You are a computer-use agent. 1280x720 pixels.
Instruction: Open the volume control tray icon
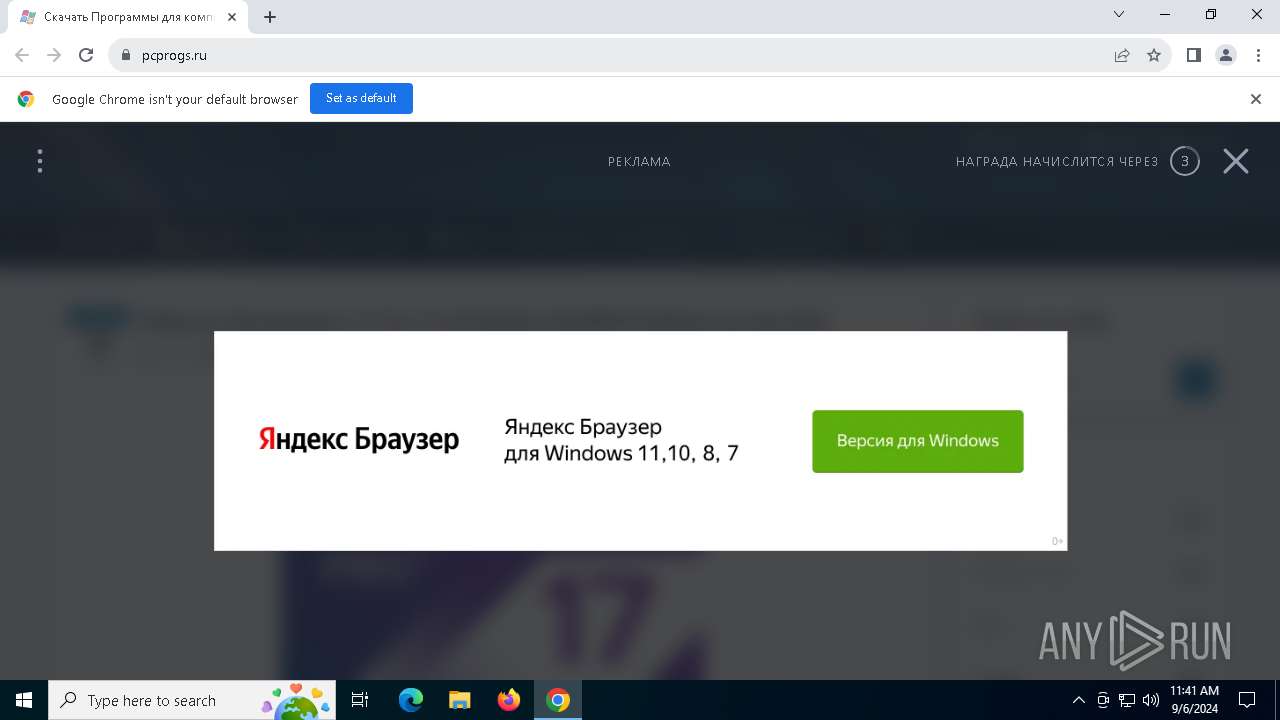pyautogui.click(x=1151, y=700)
